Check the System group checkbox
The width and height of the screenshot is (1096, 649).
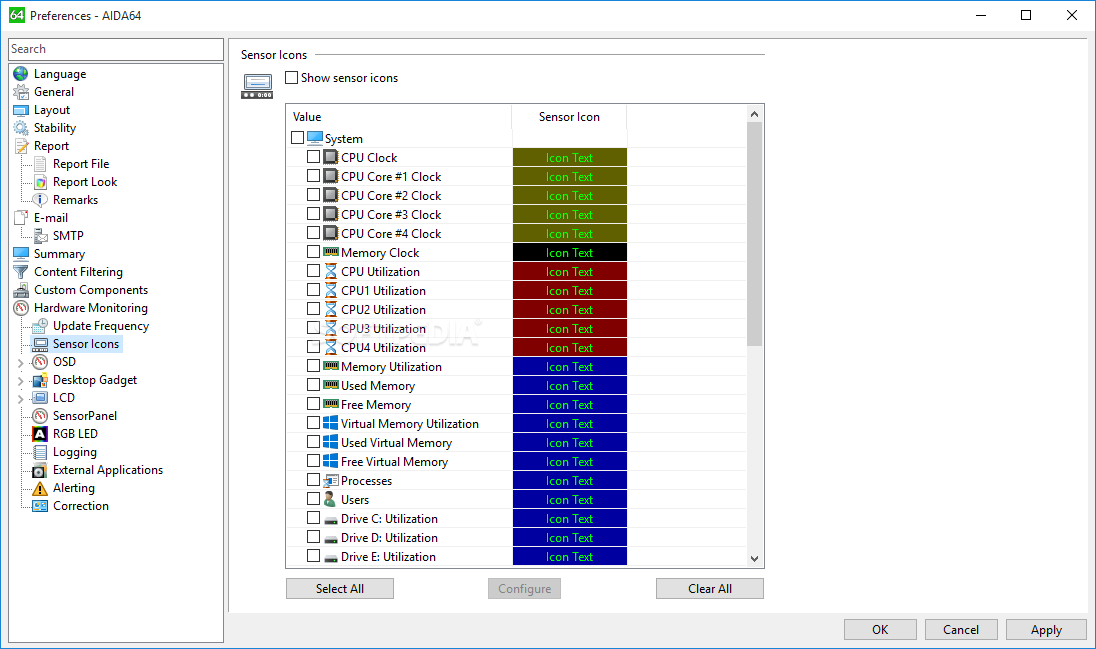(x=298, y=138)
